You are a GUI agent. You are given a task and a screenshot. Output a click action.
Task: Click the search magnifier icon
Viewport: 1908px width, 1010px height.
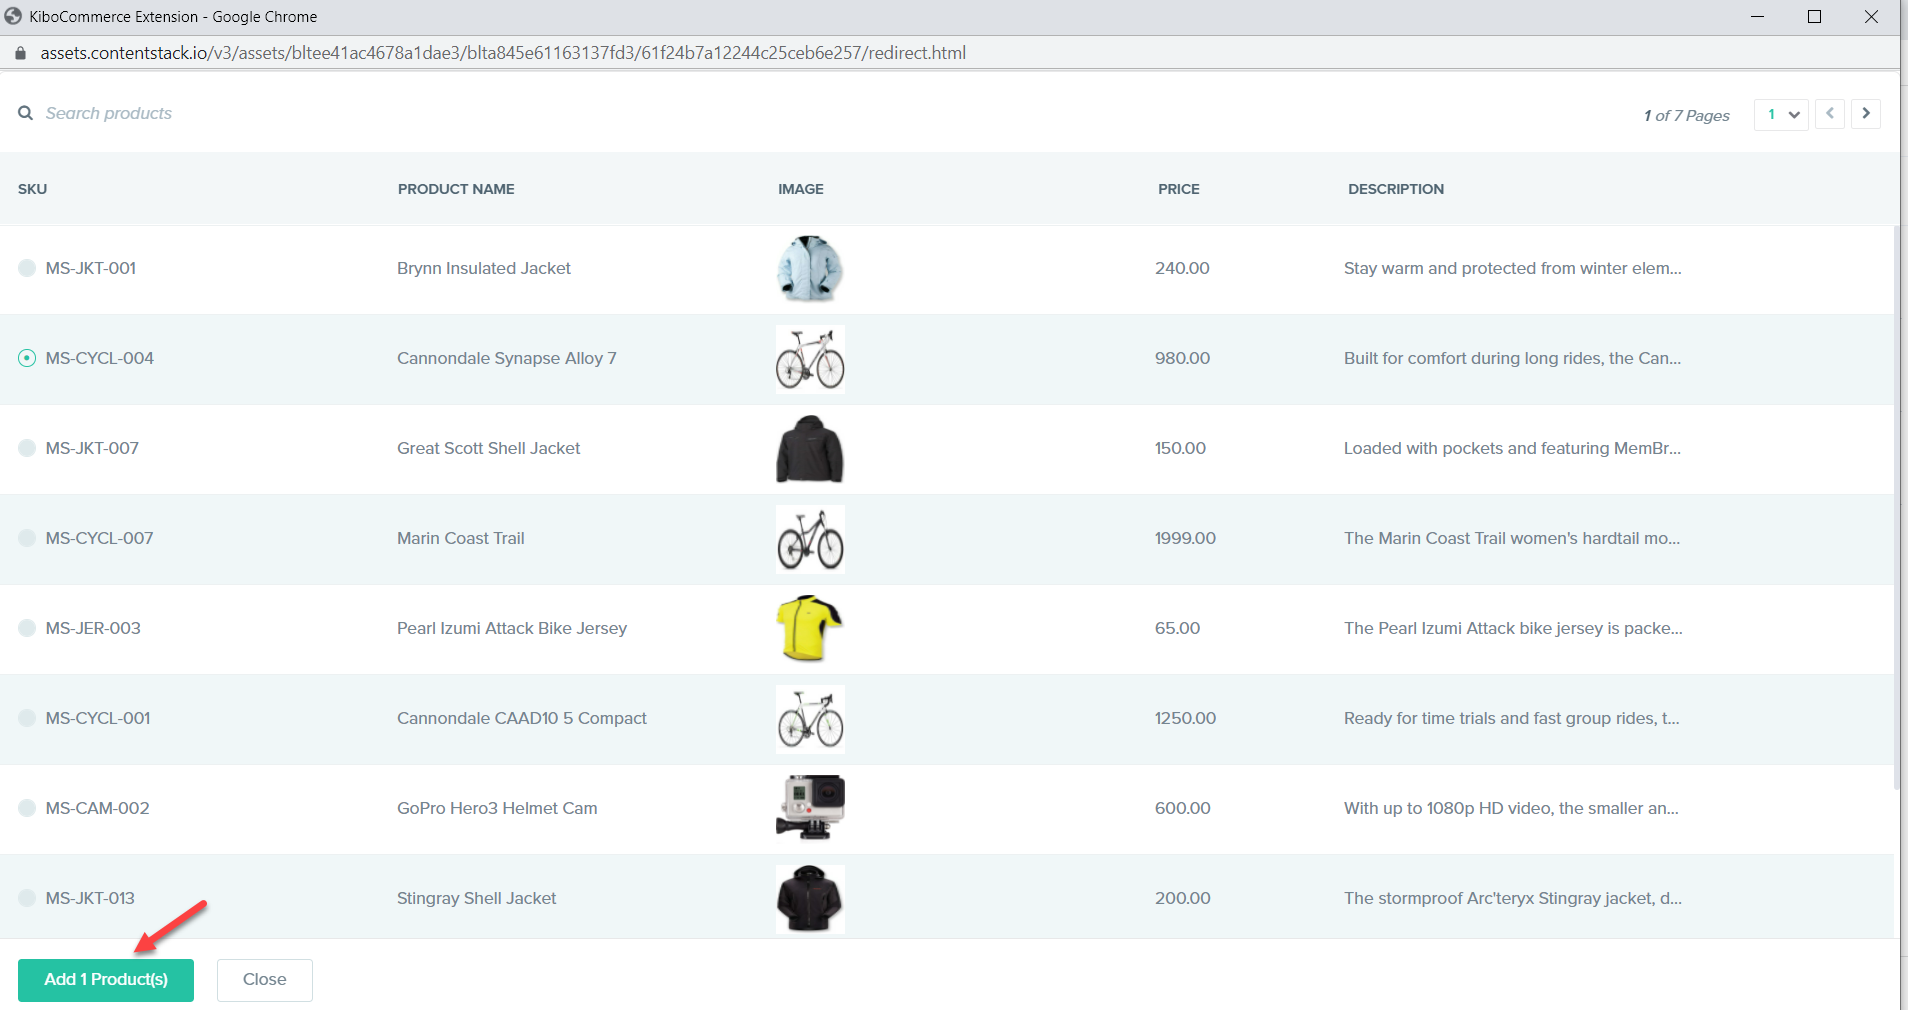(x=25, y=113)
